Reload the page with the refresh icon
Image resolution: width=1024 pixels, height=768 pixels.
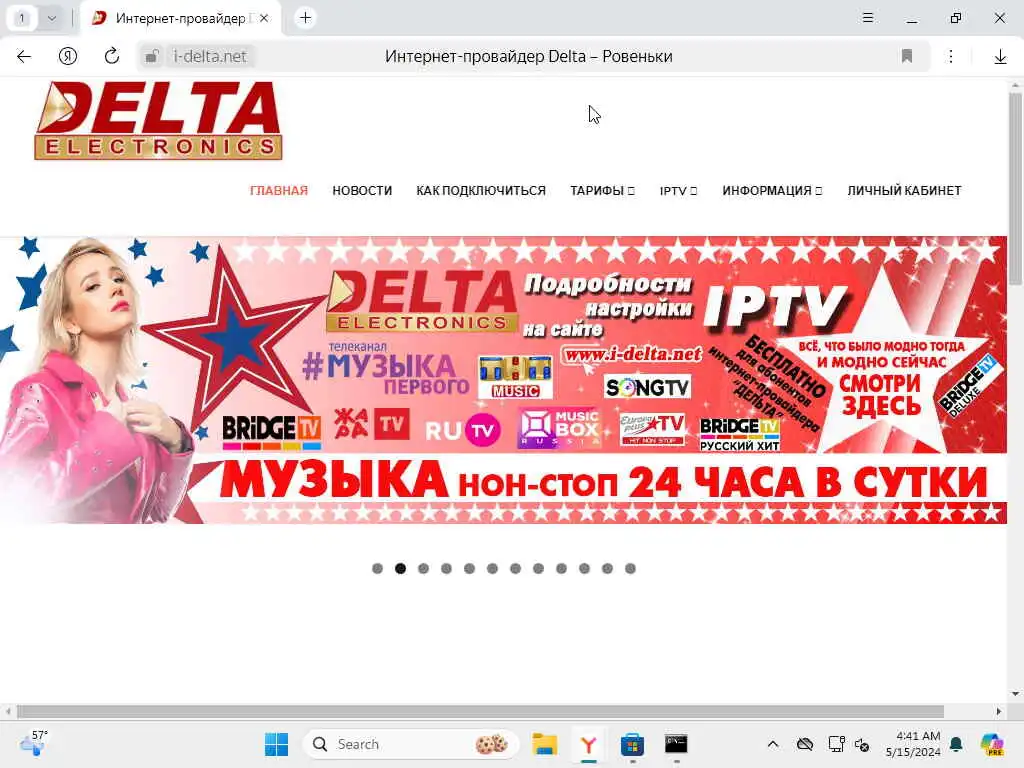point(112,56)
